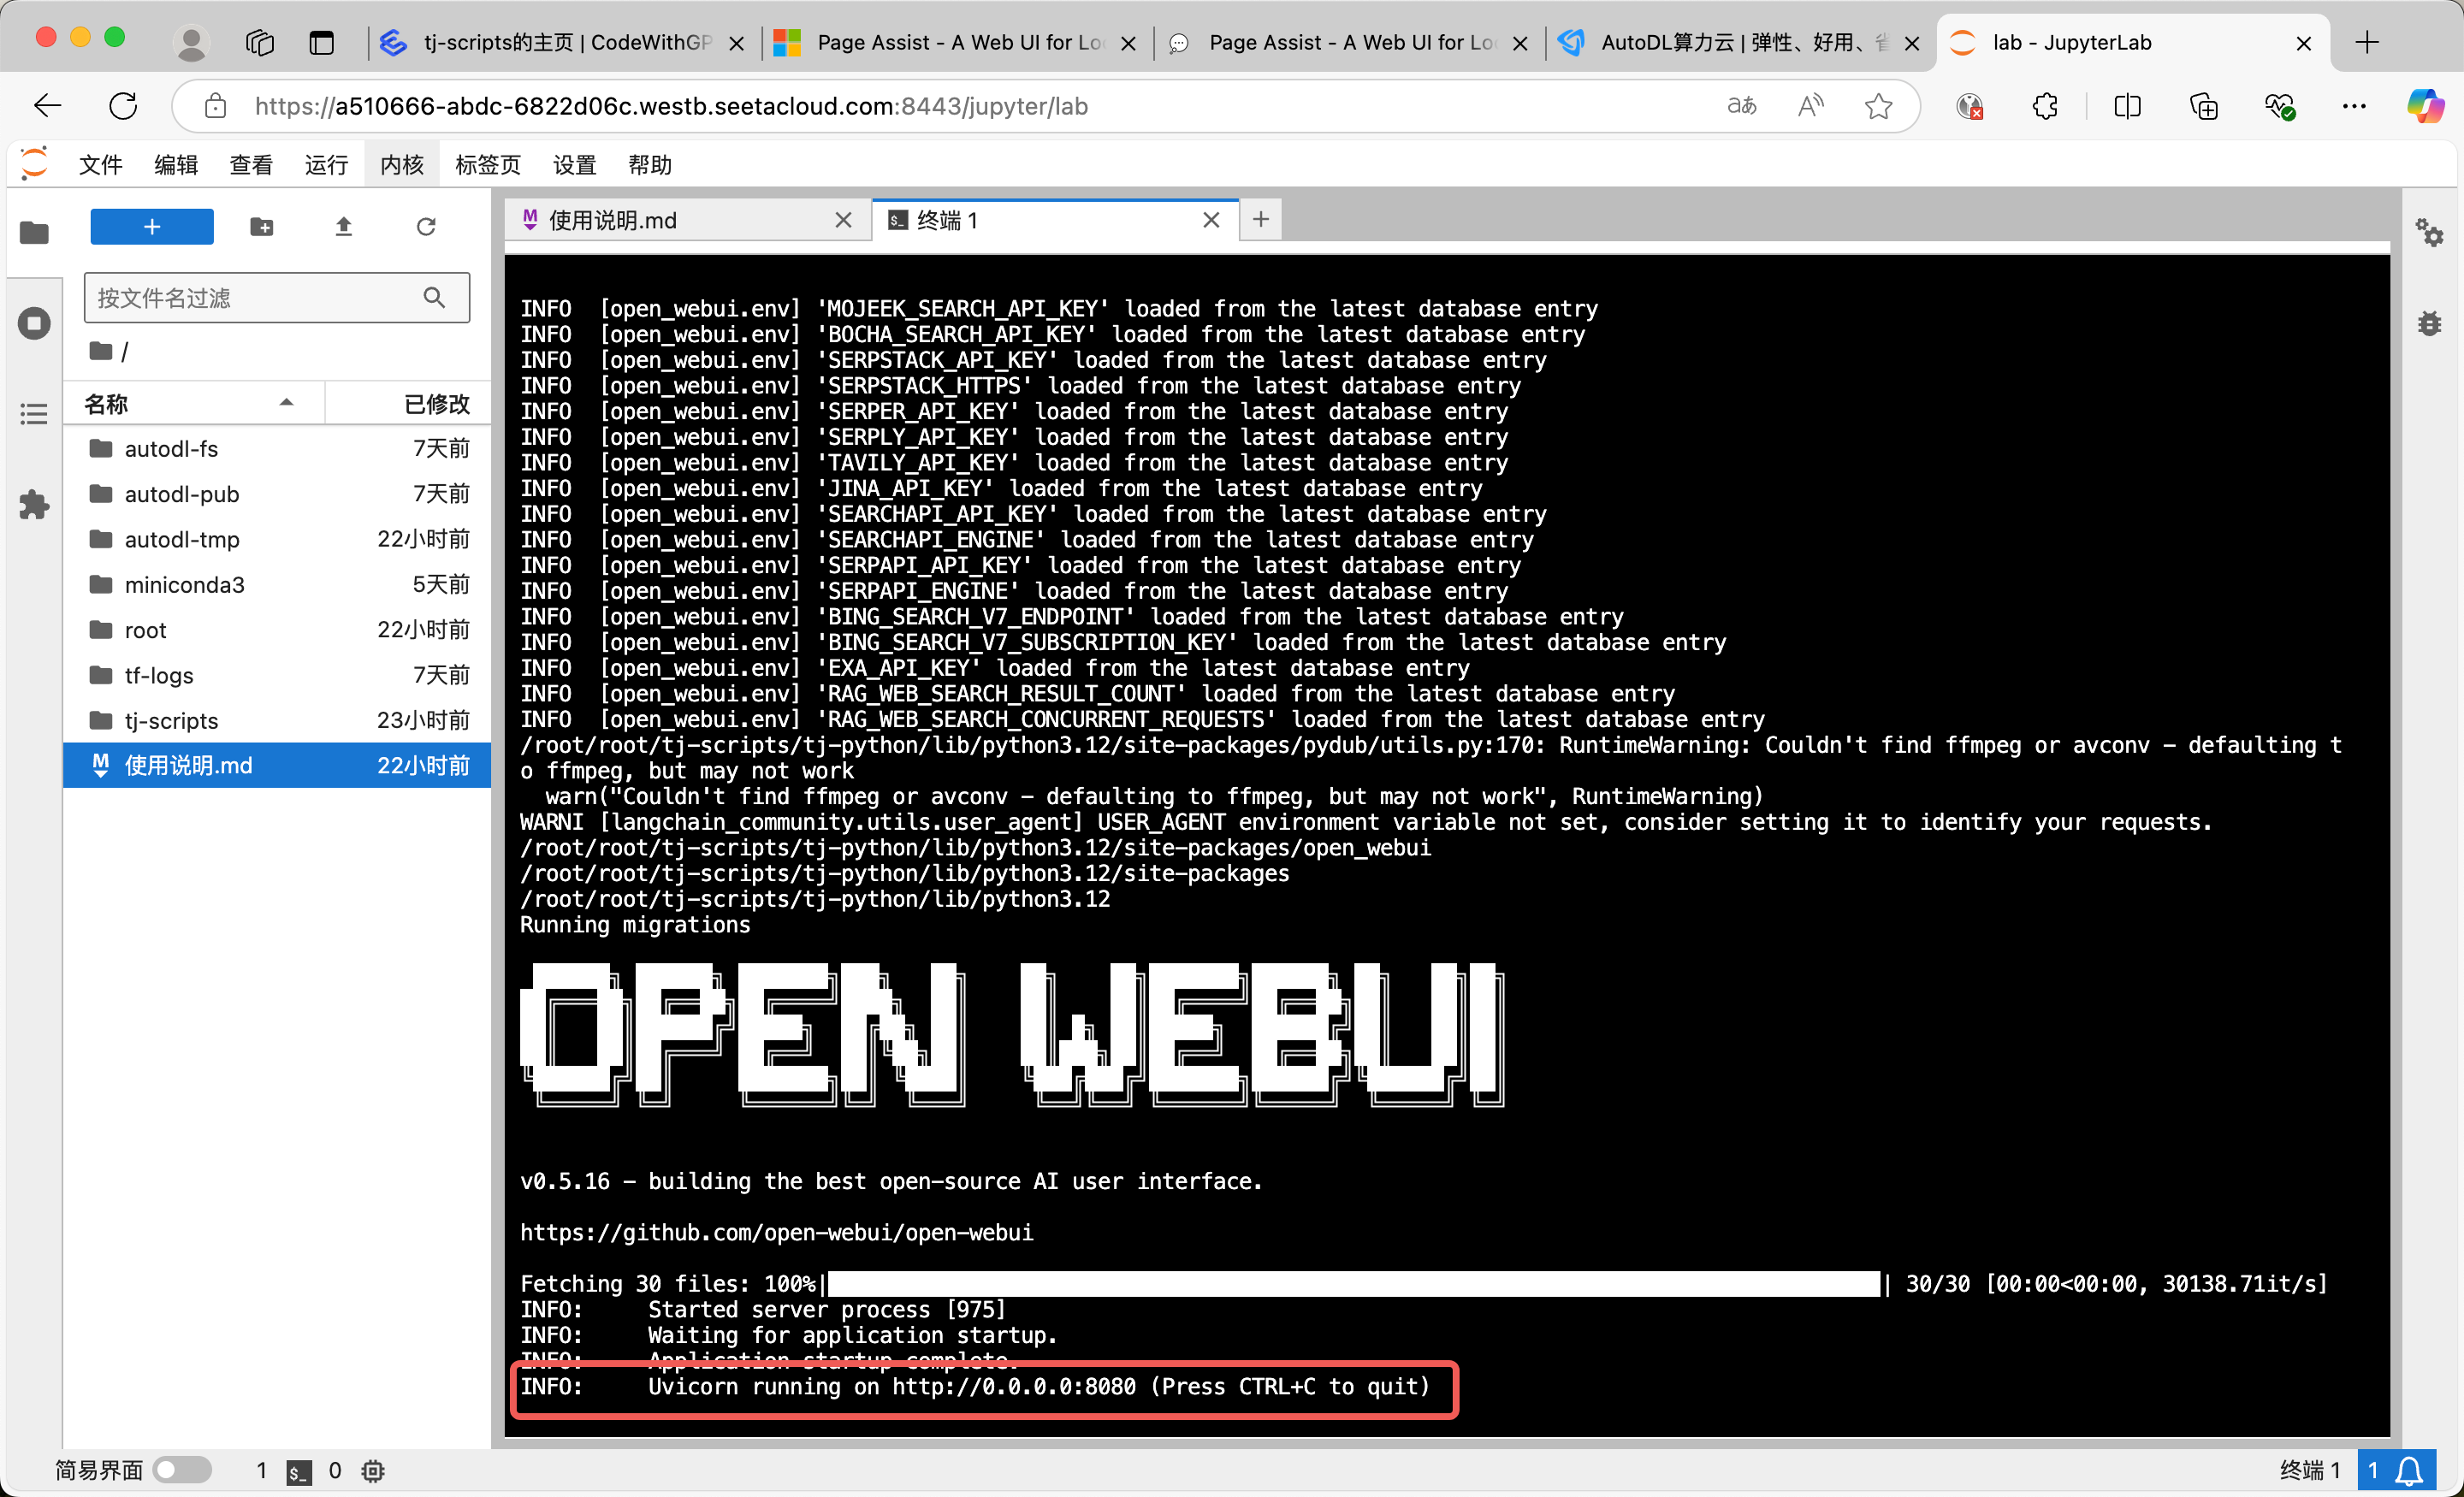Open the autodl-tmp folder
Screen dimensions: 2464x1497
277,539
